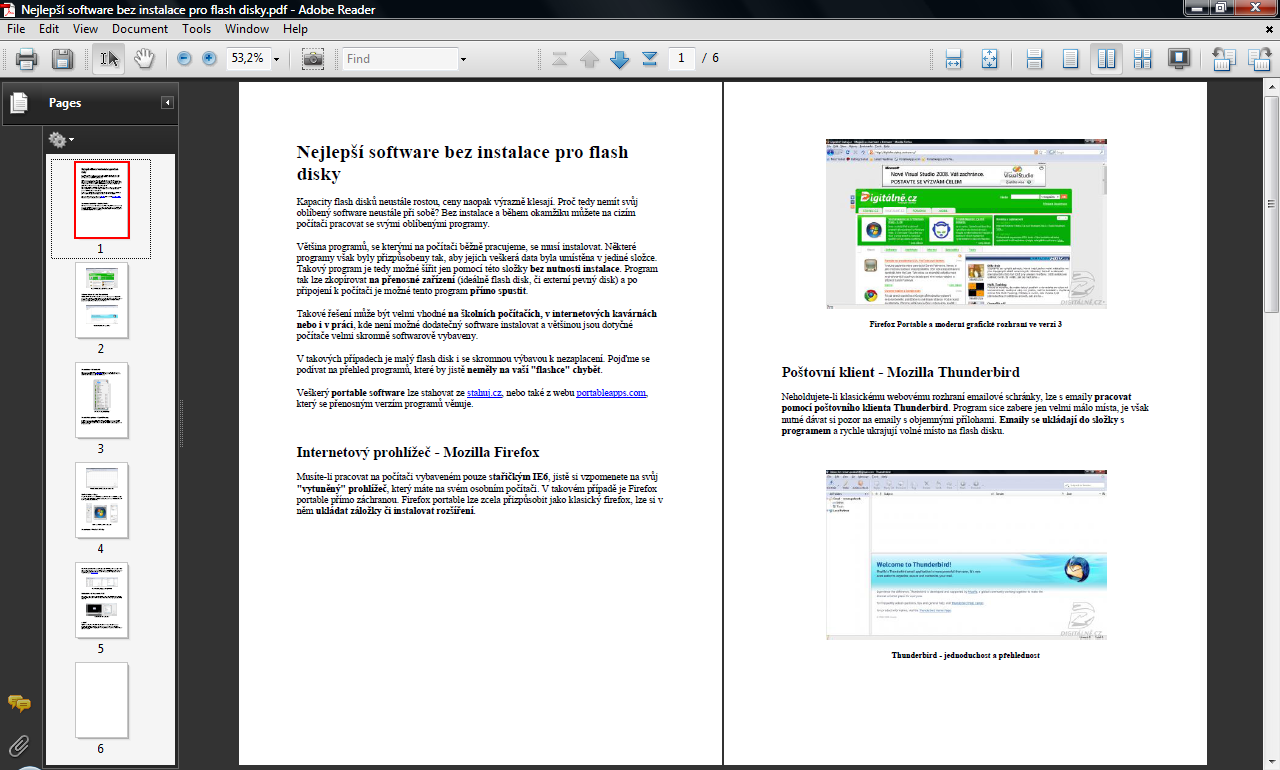
Task: Follow the stahuj.cz link in document
Action: tap(484, 393)
